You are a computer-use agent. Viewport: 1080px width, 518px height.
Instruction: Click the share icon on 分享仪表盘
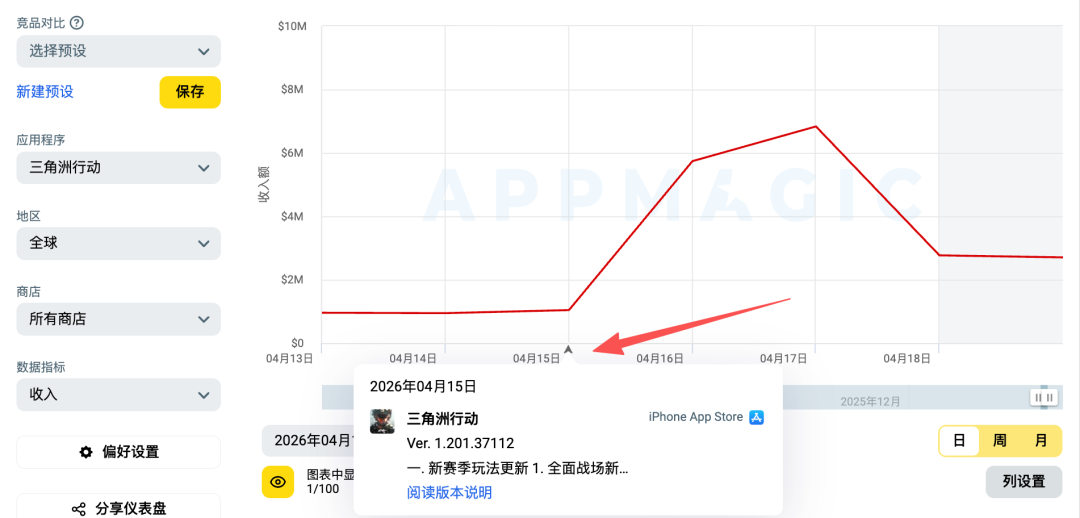click(79, 509)
